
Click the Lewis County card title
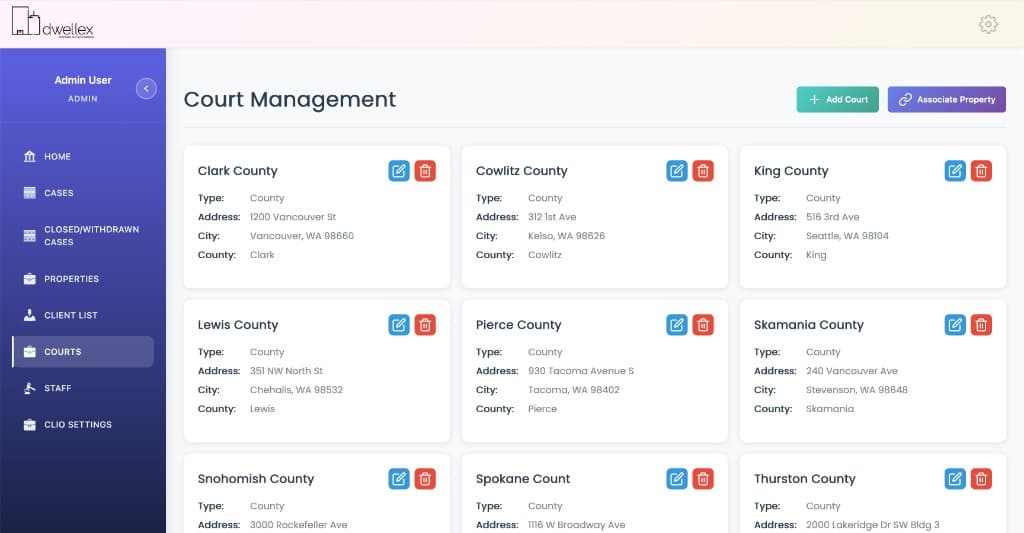(238, 325)
